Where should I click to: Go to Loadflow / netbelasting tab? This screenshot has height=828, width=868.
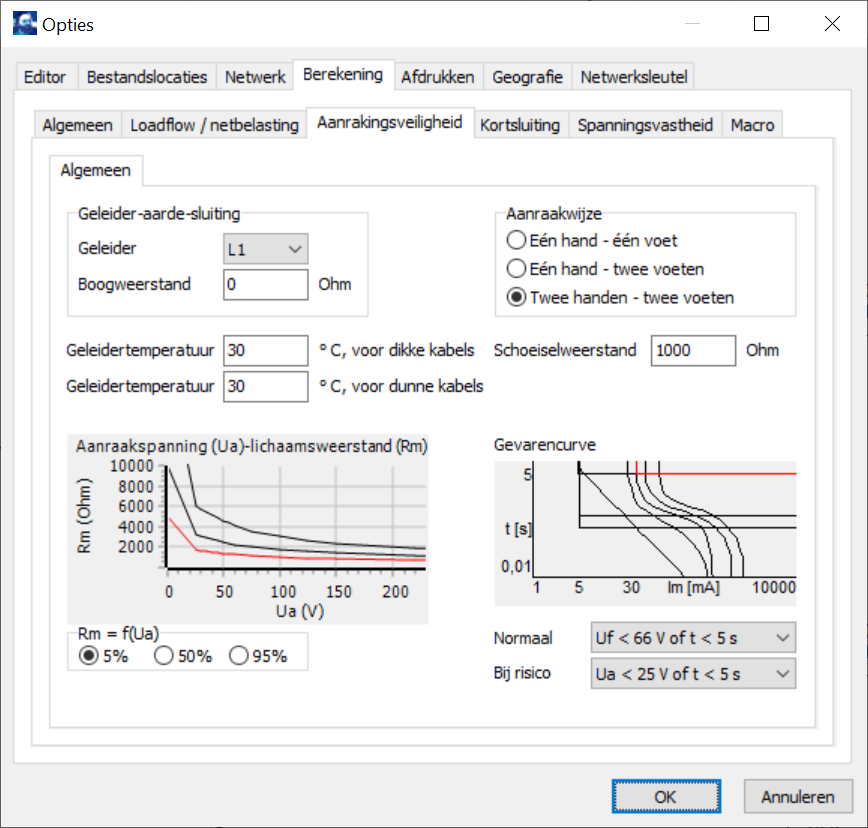pos(214,125)
